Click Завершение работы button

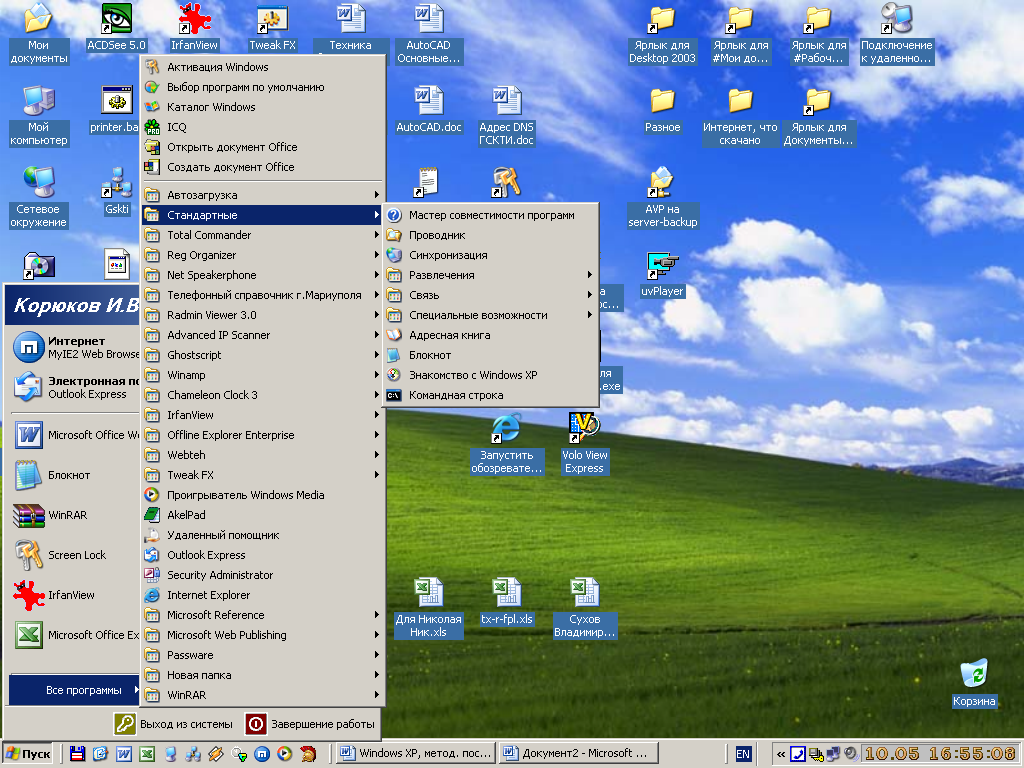(310, 724)
